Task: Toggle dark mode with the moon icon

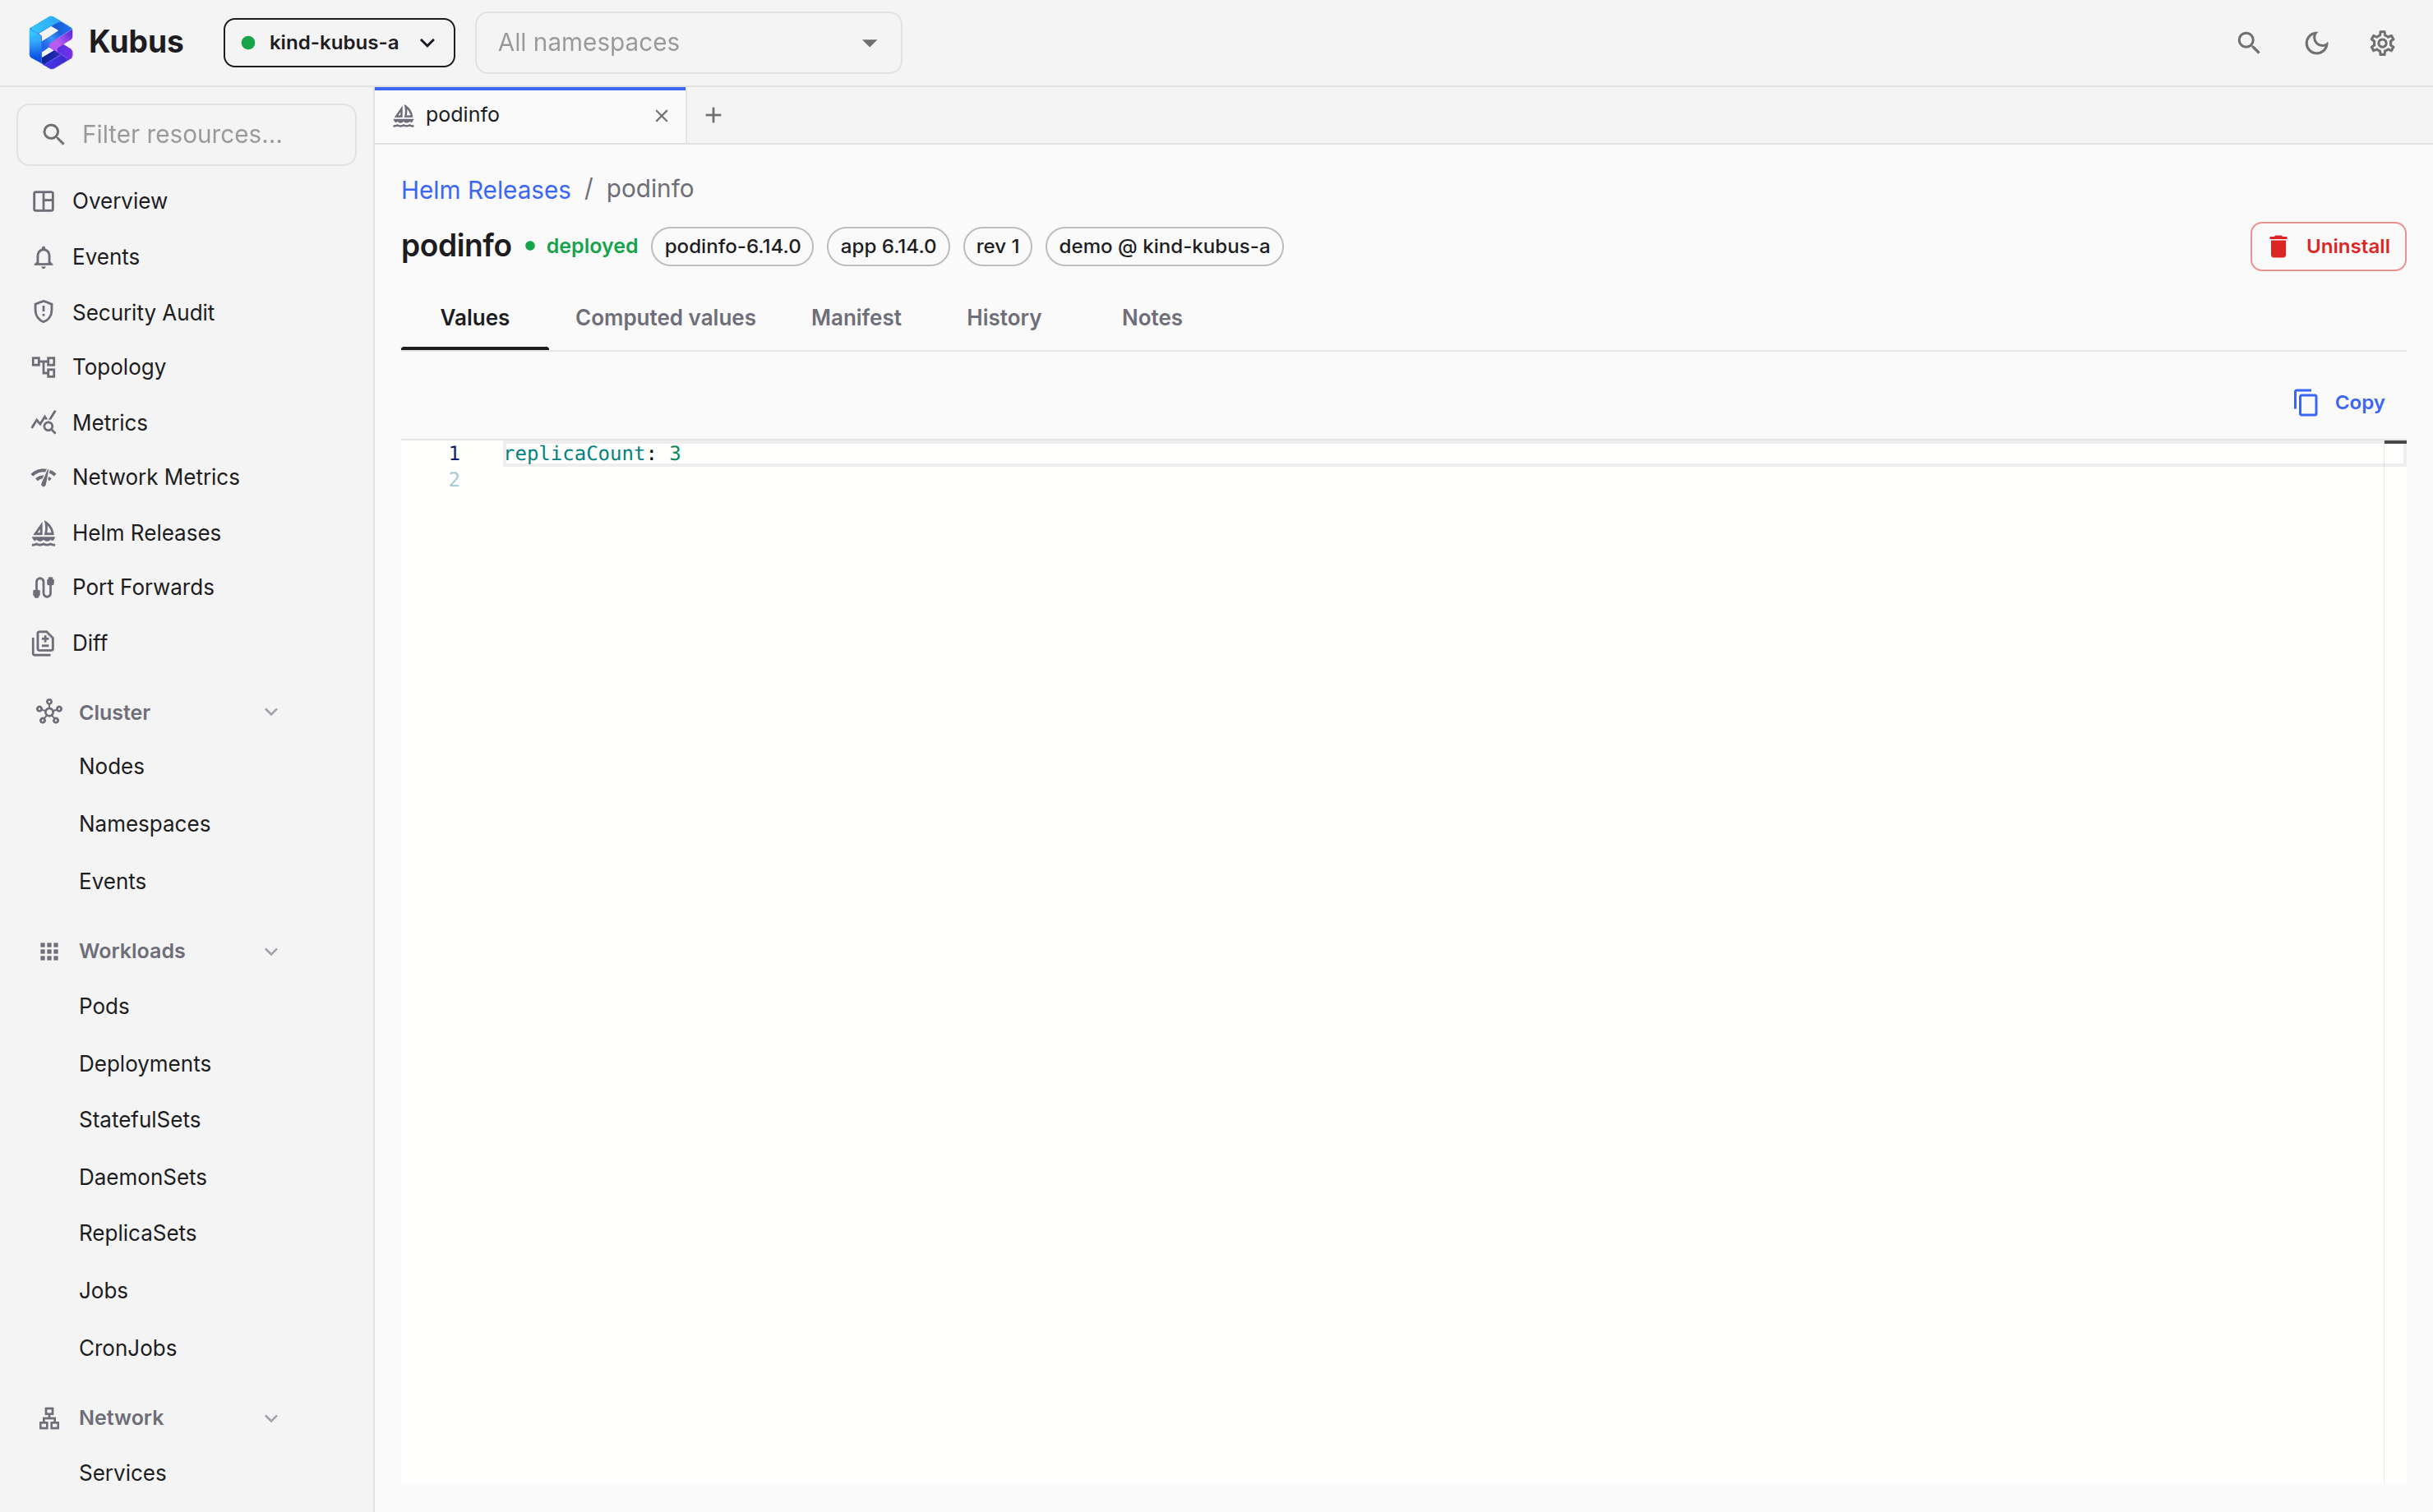Action: point(2316,43)
